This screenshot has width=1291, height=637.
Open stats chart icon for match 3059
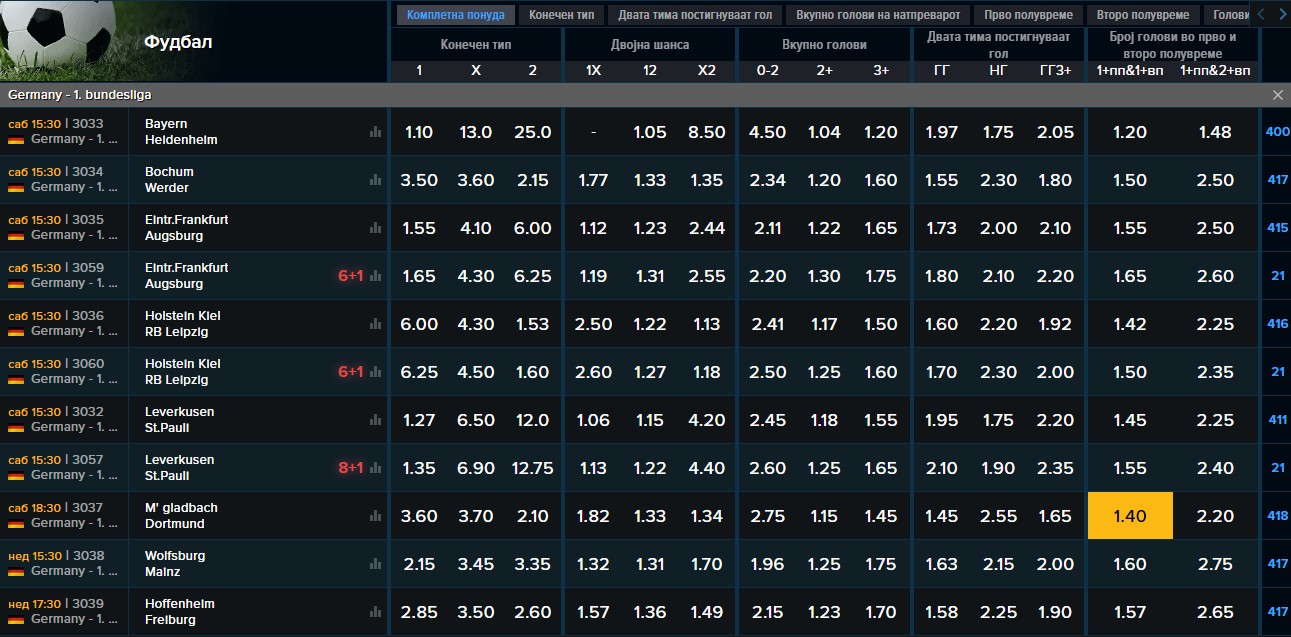tap(375, 276)
